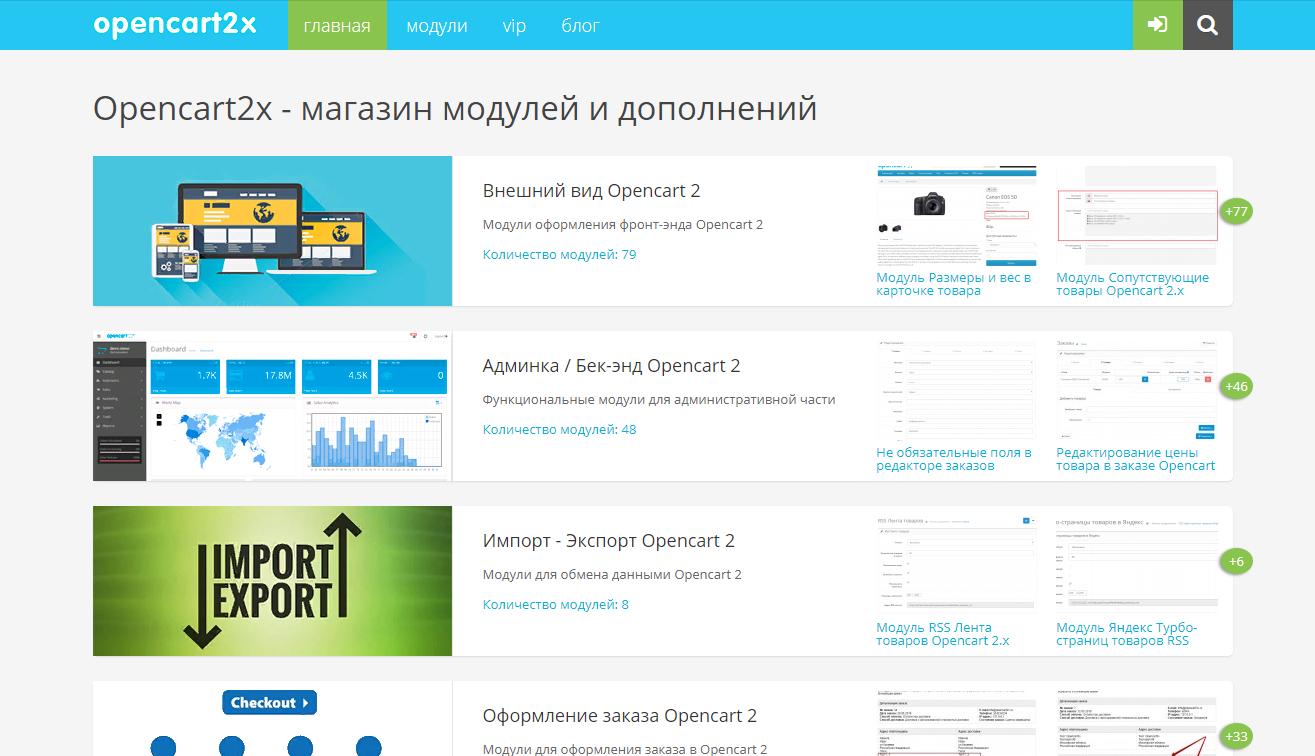Viewport: 1315px width, 756px height.
Task: Click Редактирование цены товара в заказе link
Action: tap(1136, 459)
